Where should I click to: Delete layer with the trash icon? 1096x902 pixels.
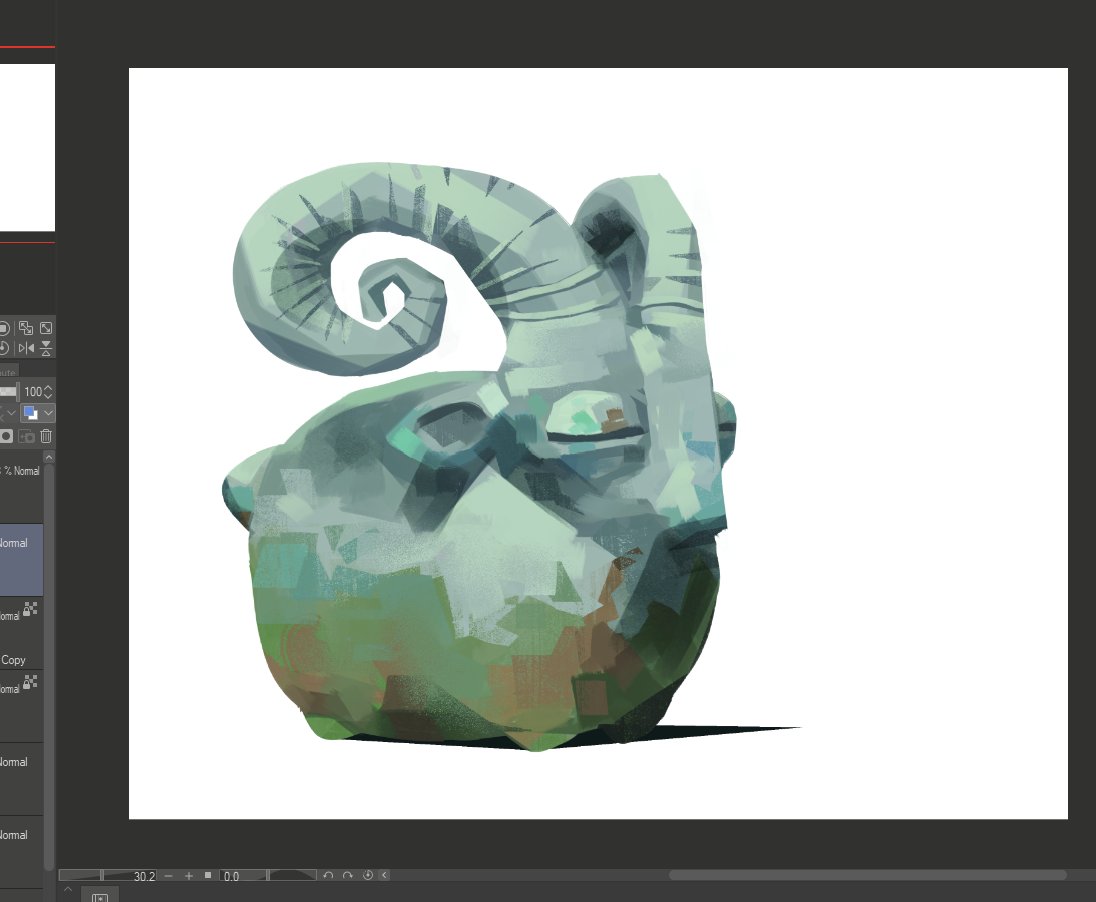tap(46, 436)
